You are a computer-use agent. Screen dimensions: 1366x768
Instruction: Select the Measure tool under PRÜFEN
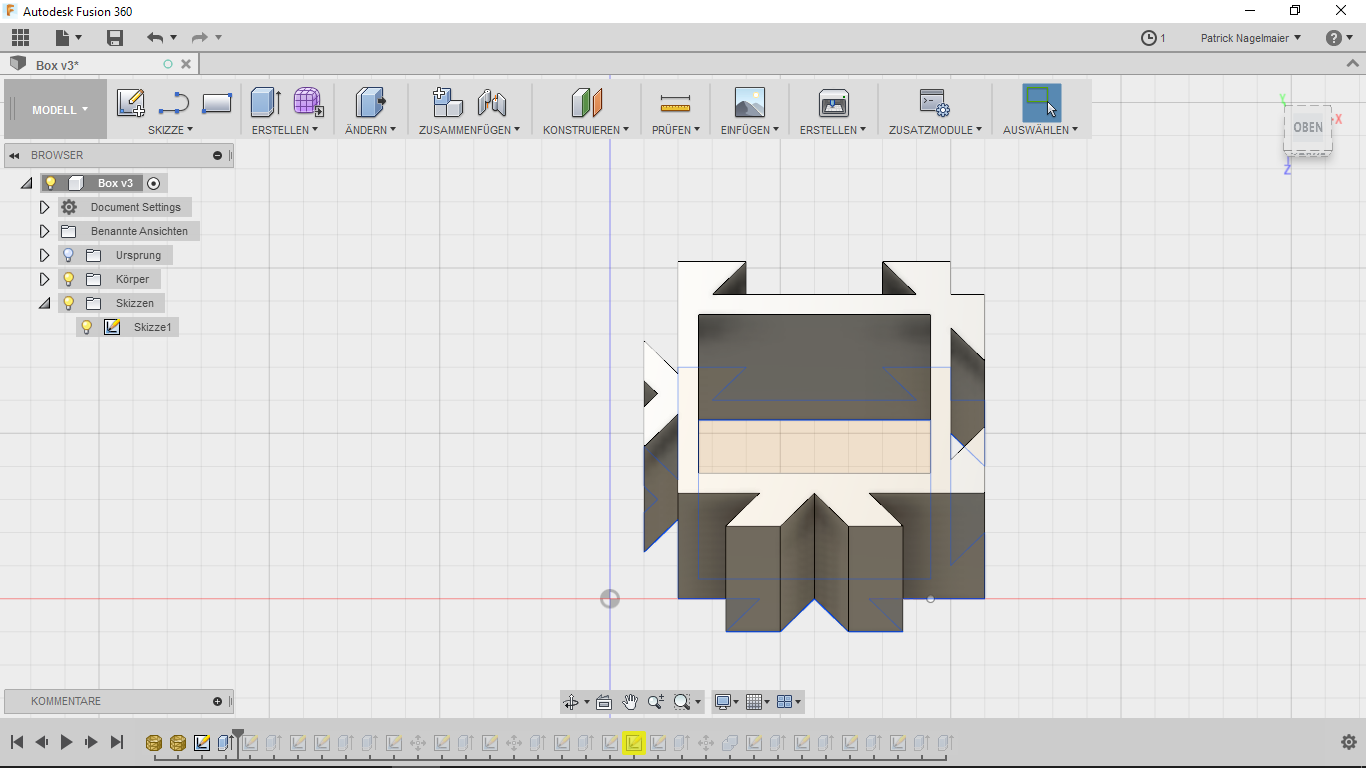pyautogui.click(x=674, y=100)
